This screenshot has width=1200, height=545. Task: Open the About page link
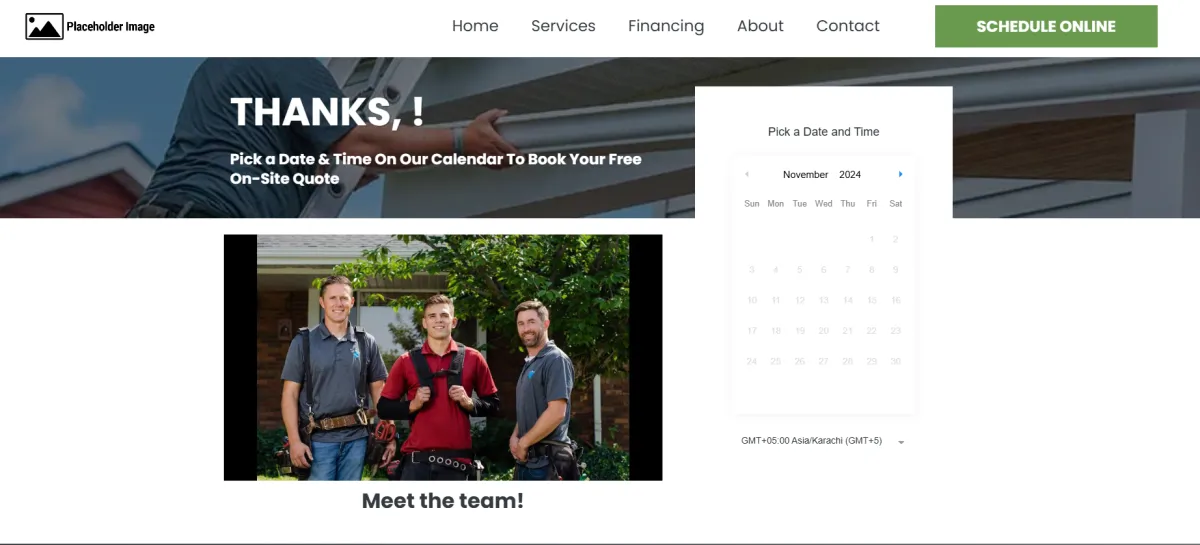point(760,26)
